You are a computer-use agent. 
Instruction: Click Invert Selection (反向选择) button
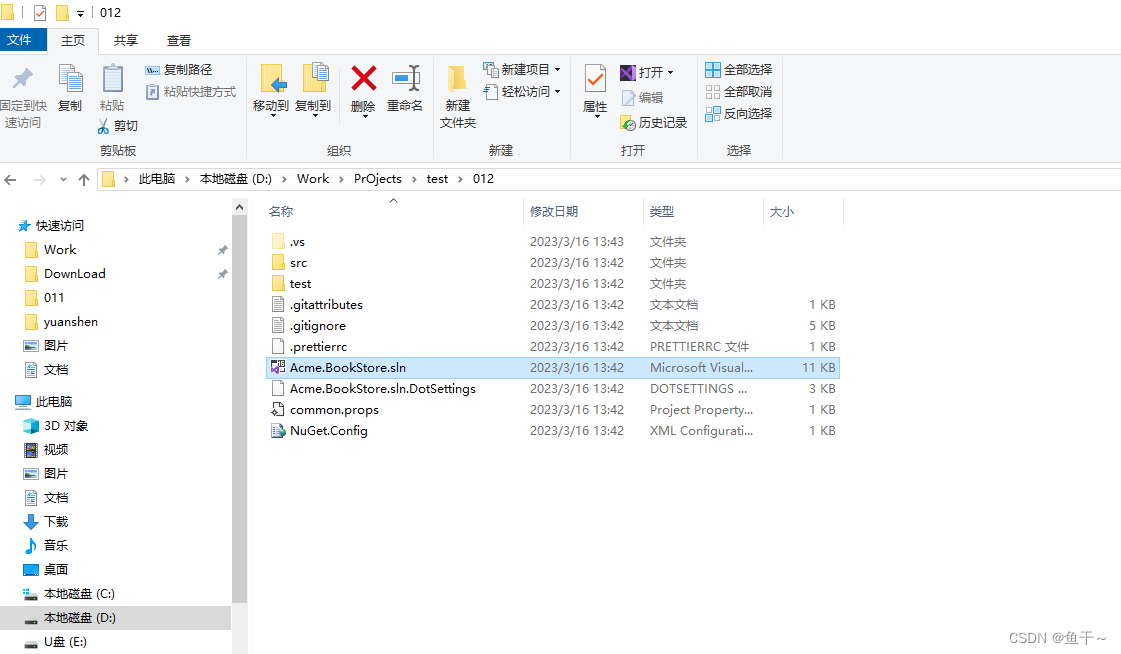coord(739,114)
